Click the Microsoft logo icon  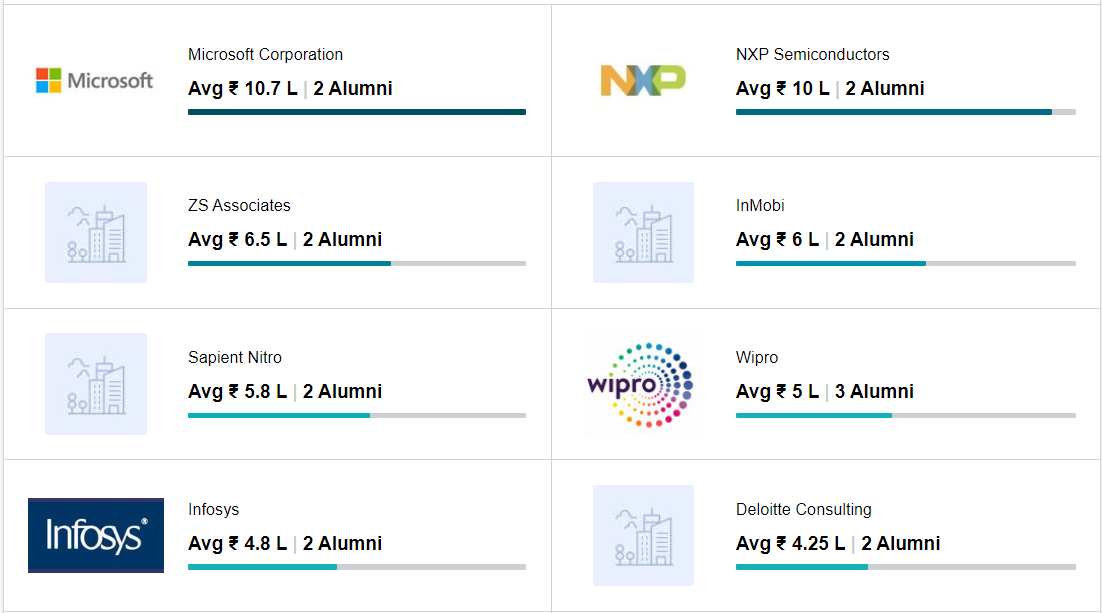(95, 79)
